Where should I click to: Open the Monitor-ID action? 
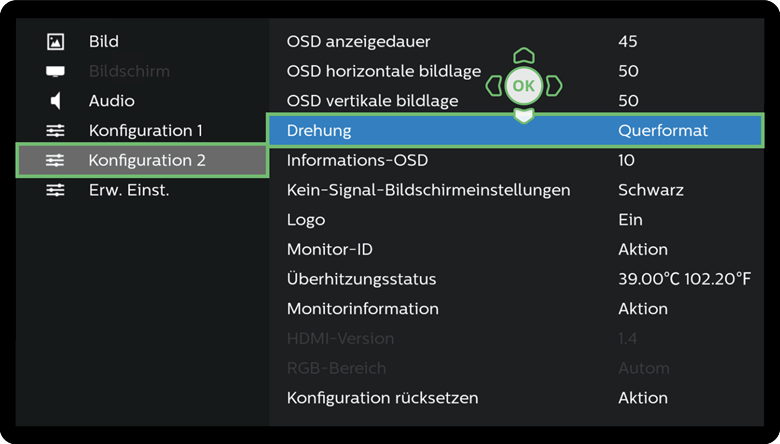coord(642,249)
